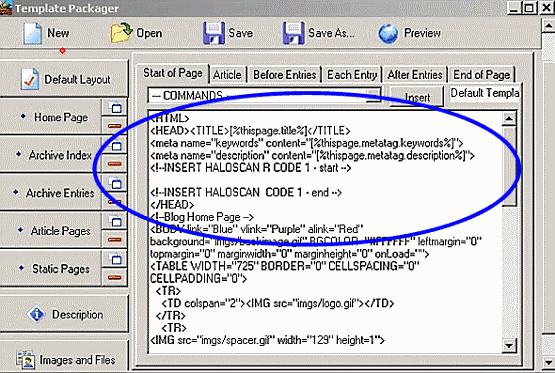This screenshot has width=555, height=373.
Task: Click the copy icon beside Archive Index
Action: [x=115, y=145]
